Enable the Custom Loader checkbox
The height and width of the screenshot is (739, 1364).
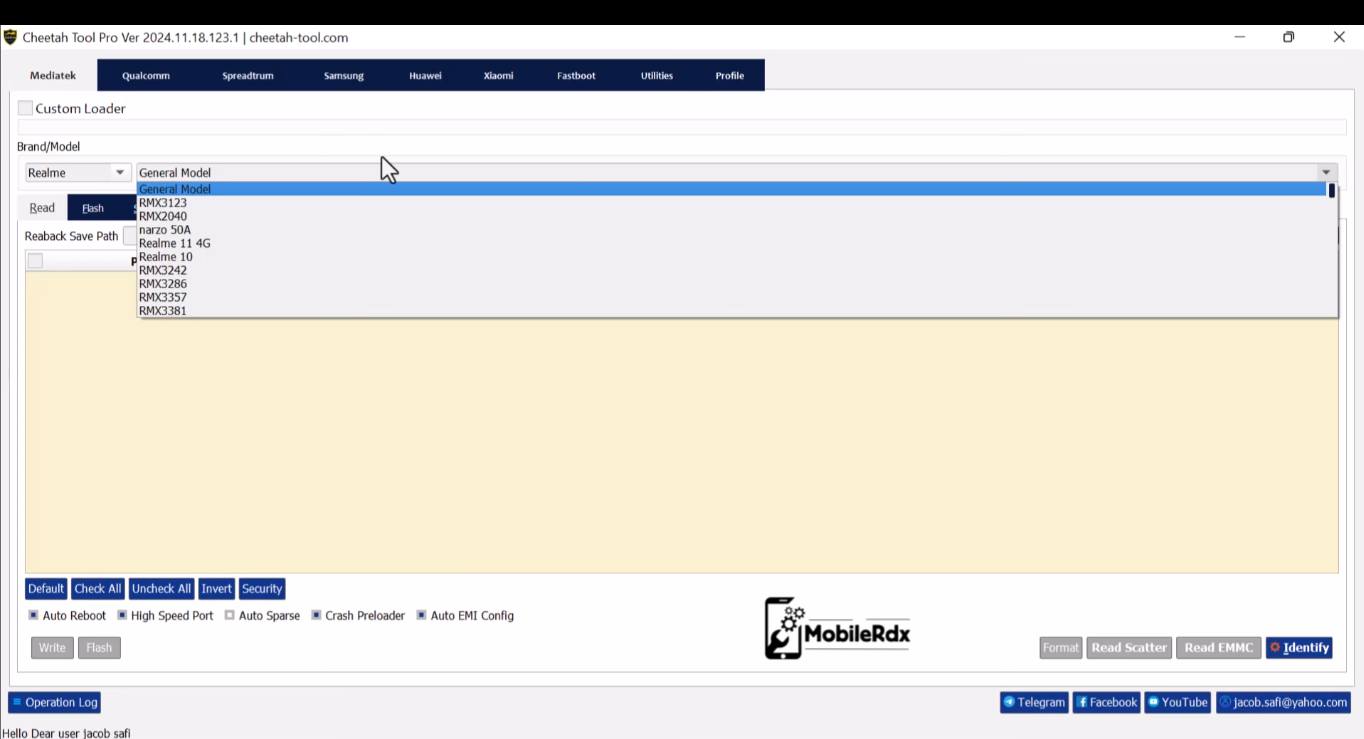[25, 108]
